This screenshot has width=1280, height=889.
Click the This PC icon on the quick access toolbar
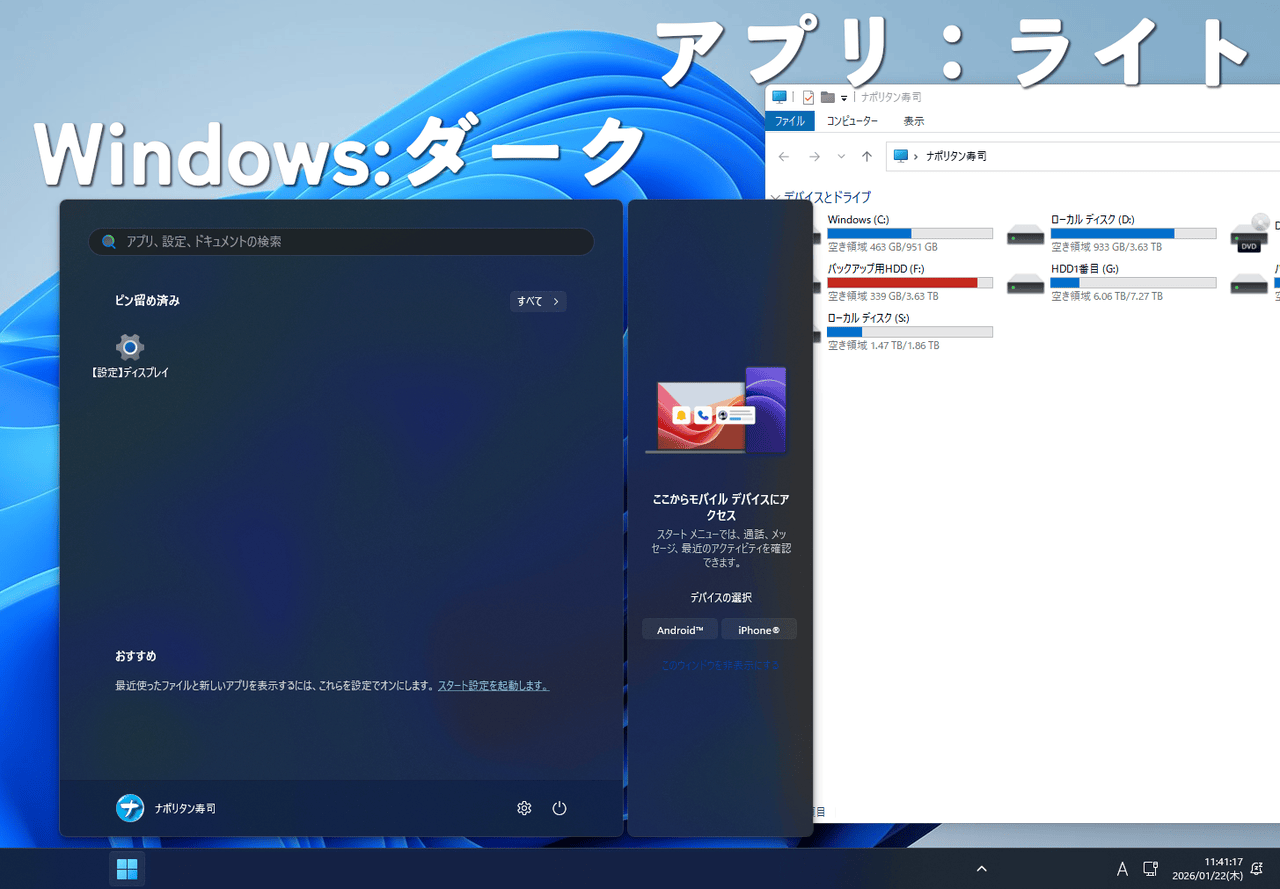pos(779,97)
